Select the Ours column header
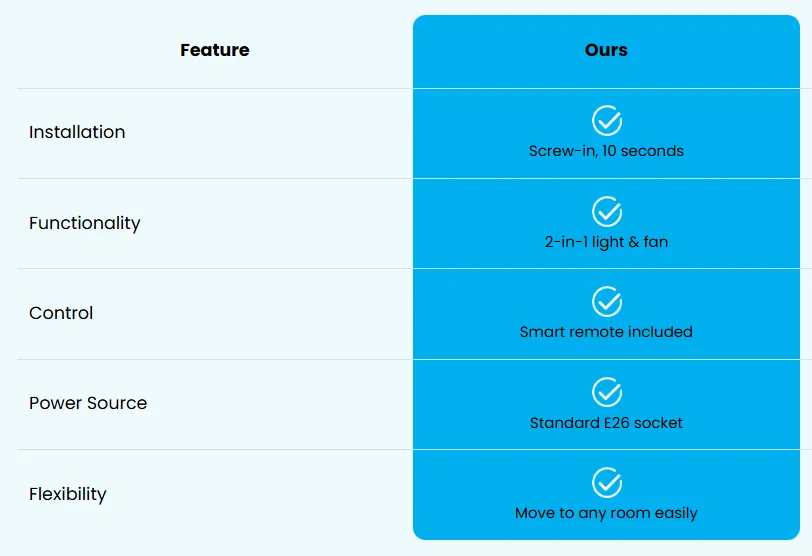Viewport: 812px width, 556px height. tap(606, 50)
